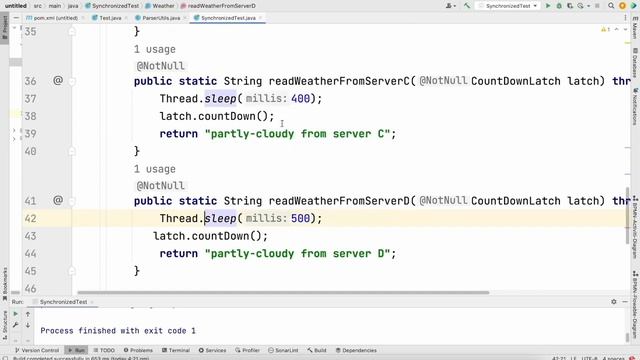Click breadcrumb 'Weather' in navigation bar
Image resolution: width=640 pixels, height=360 pixels.
pos(160,6)
